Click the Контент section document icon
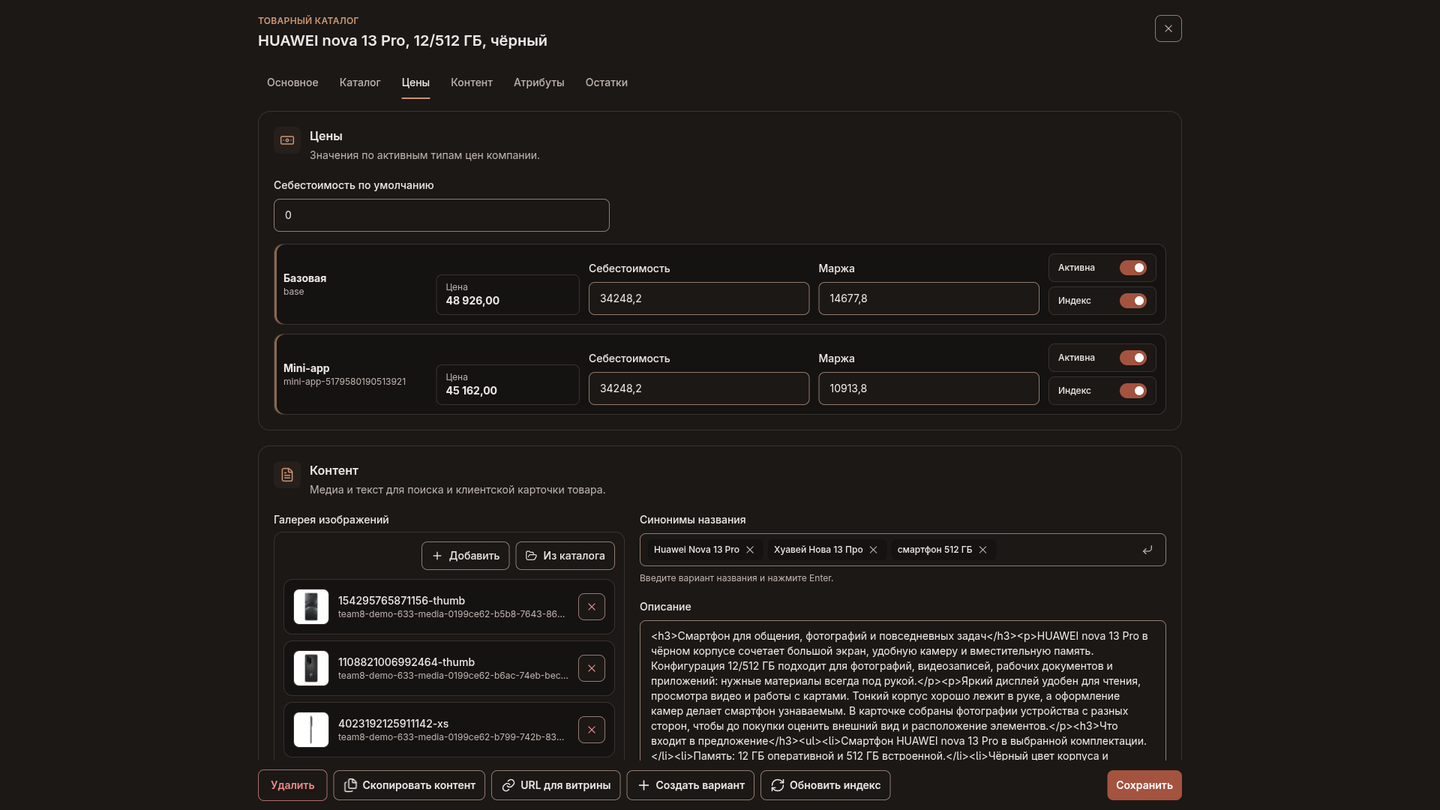This screenshot has width=1440, height=810. point(287,475)
